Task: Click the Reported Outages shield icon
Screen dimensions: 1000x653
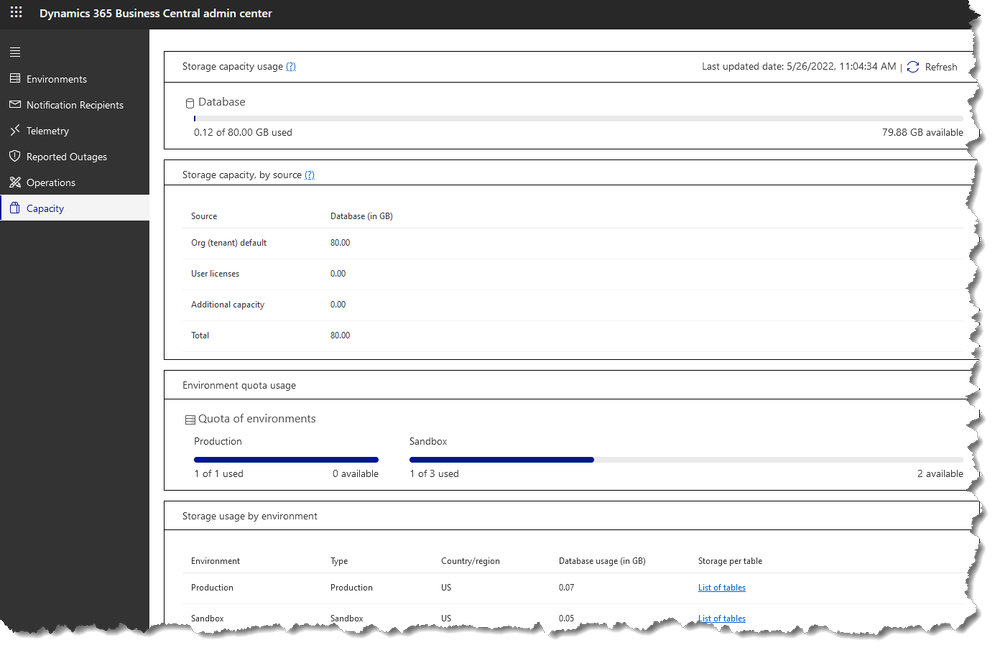Action: [x=15, y=156]
